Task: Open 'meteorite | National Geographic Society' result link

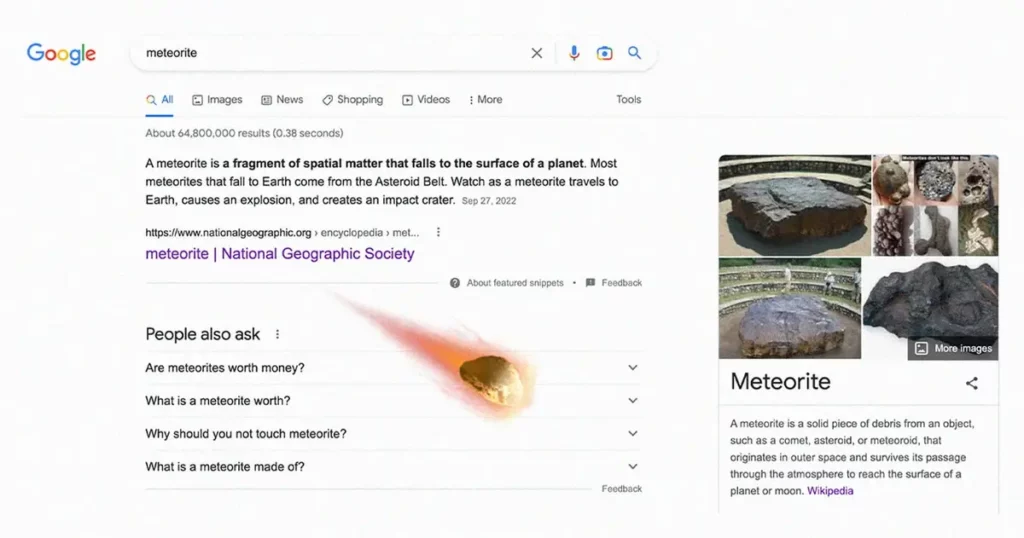Action: point(280,253)
